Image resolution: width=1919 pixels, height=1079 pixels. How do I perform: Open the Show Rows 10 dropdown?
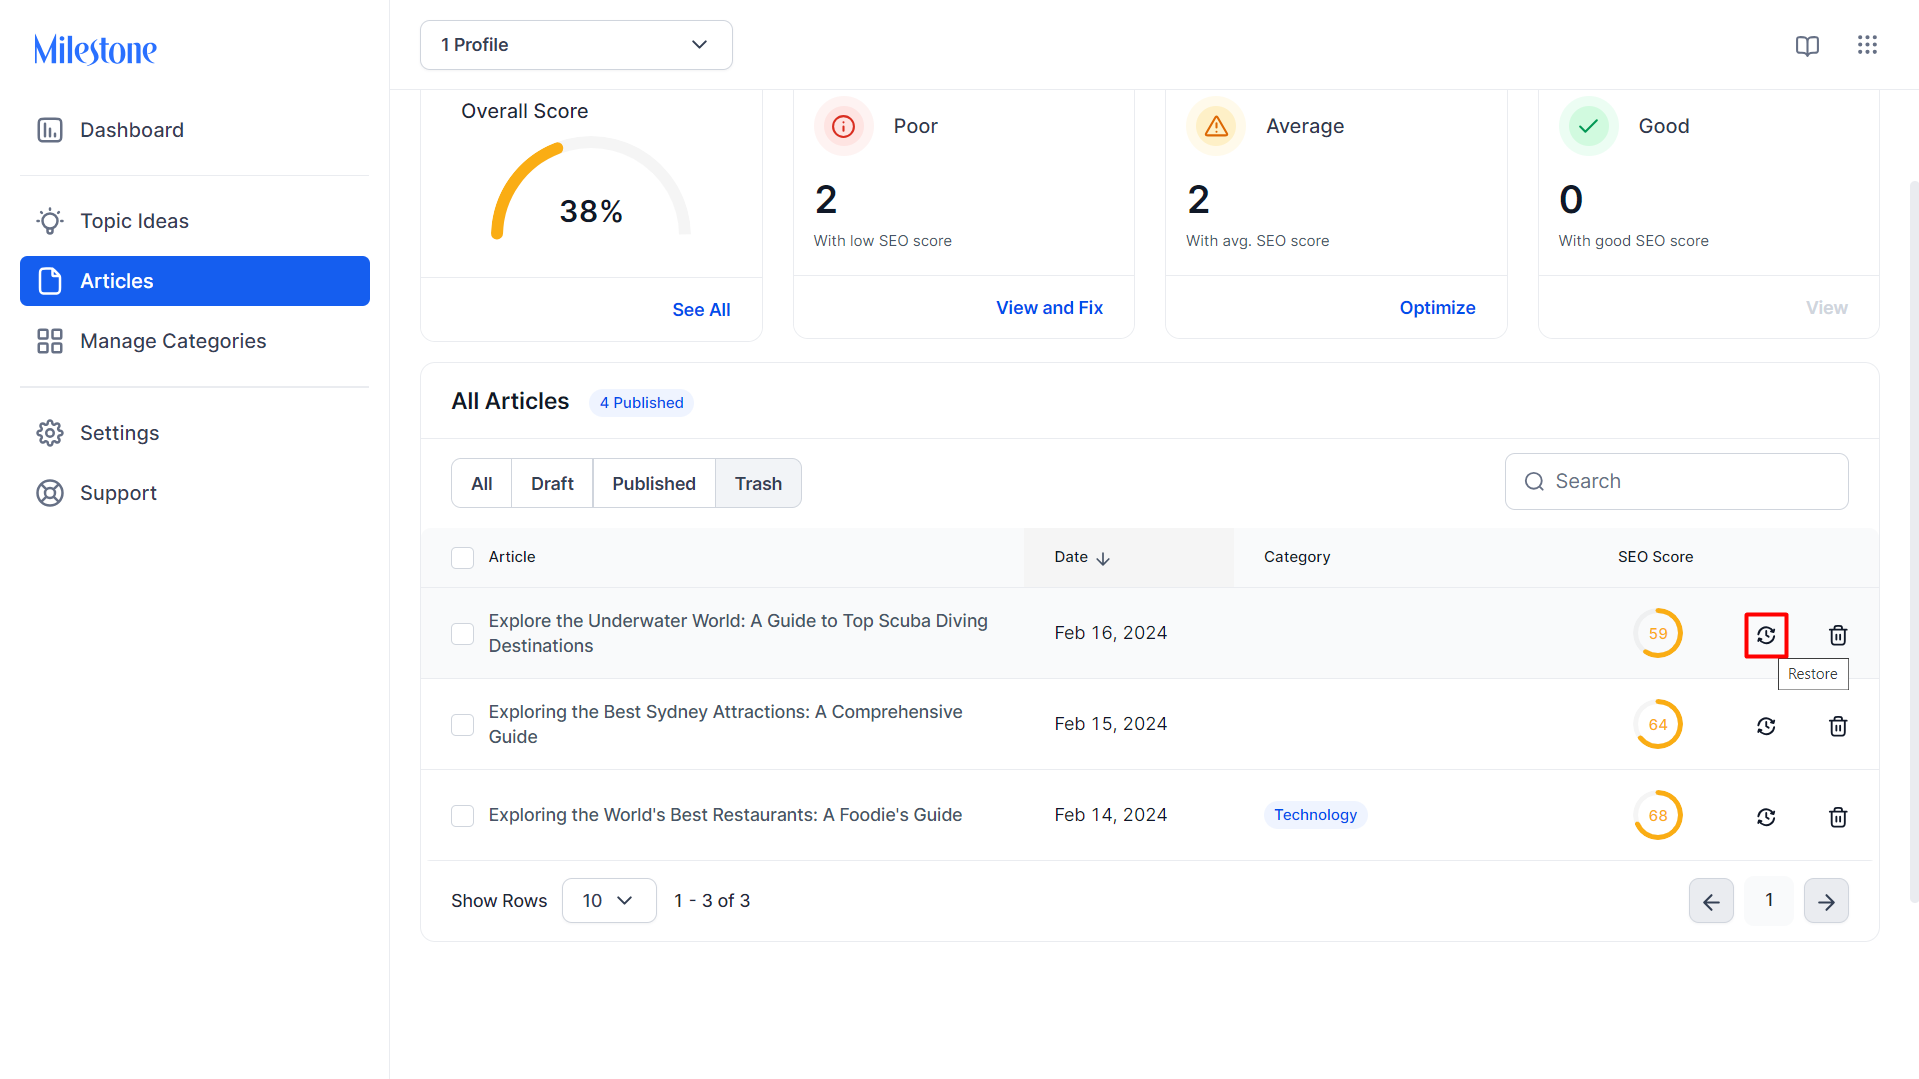(609, 901)
